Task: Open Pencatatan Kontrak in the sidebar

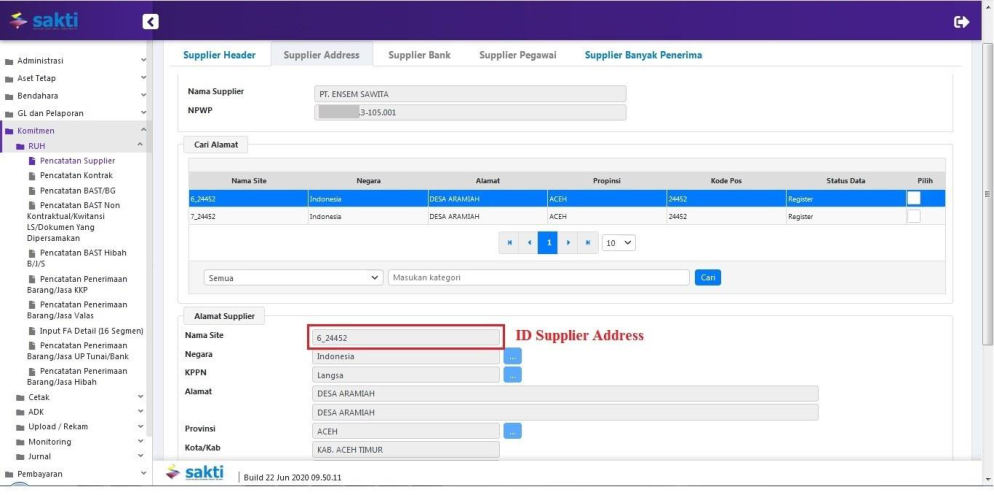Action: tap(76, 175)
